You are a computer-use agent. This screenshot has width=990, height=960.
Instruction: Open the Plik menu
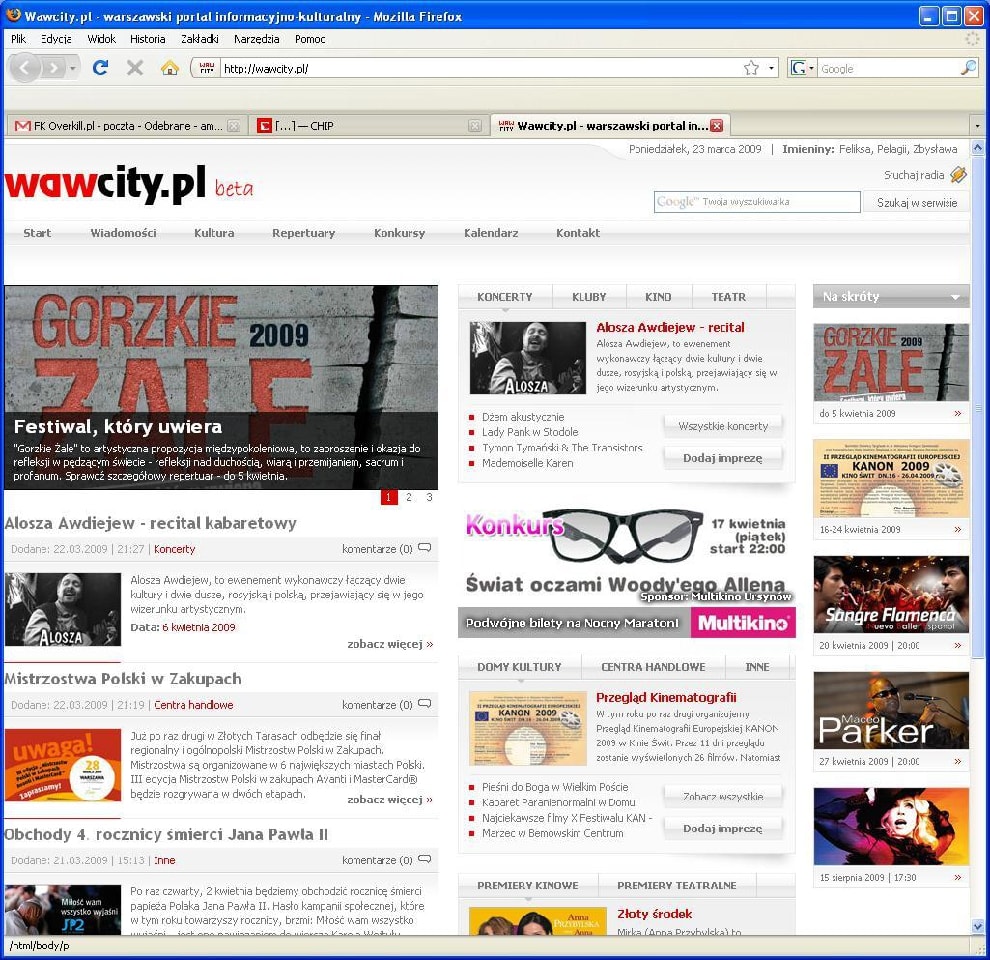pos(18,39)
